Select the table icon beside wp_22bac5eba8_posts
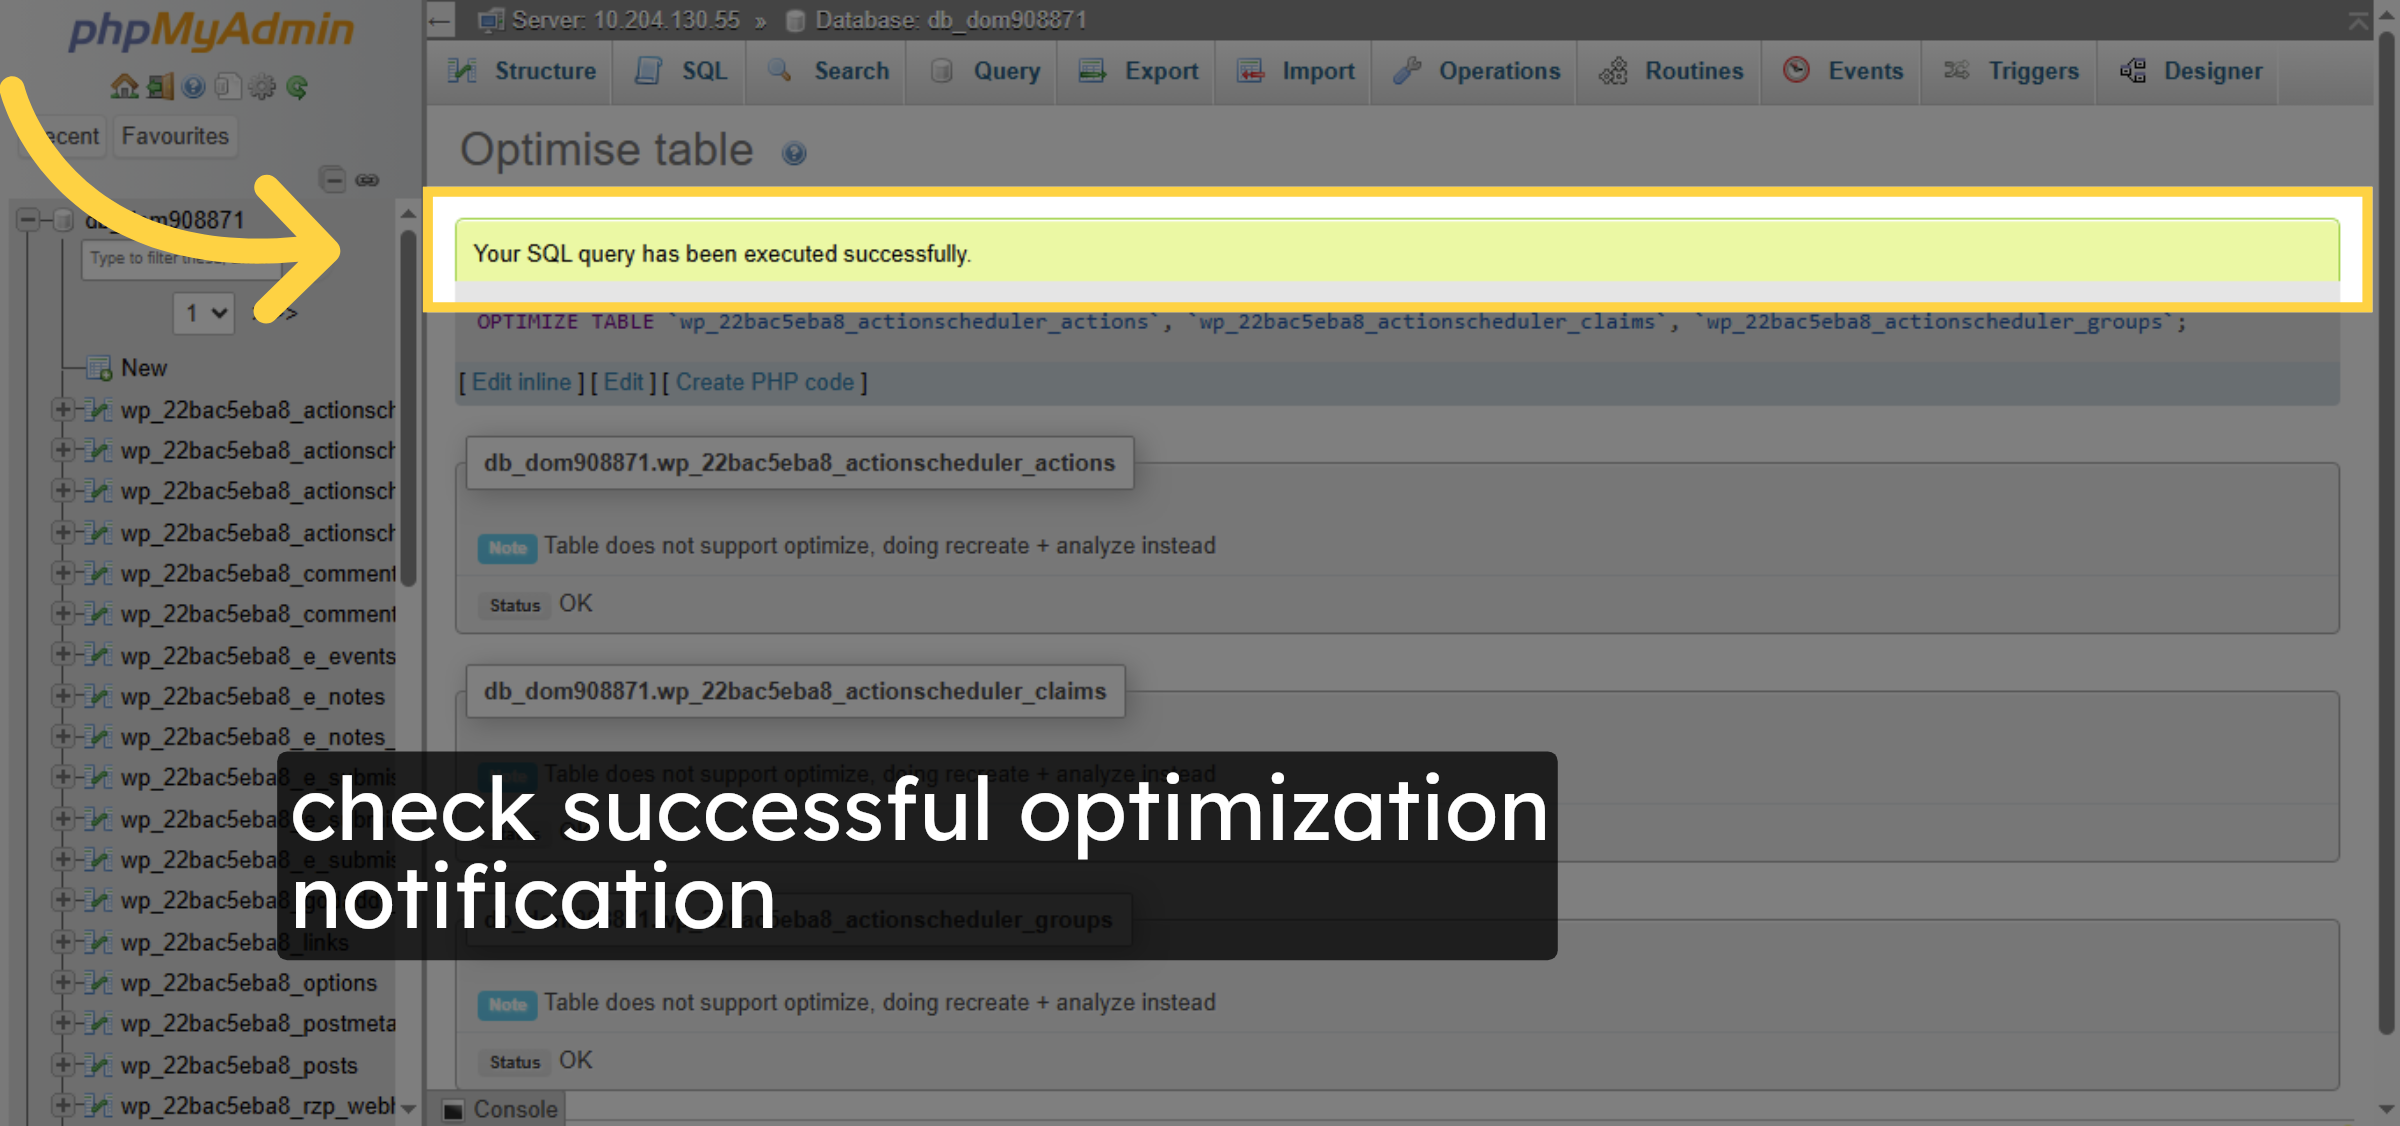Image resolution: width=2400 pixels, height=1126 pixels. 100,1065
